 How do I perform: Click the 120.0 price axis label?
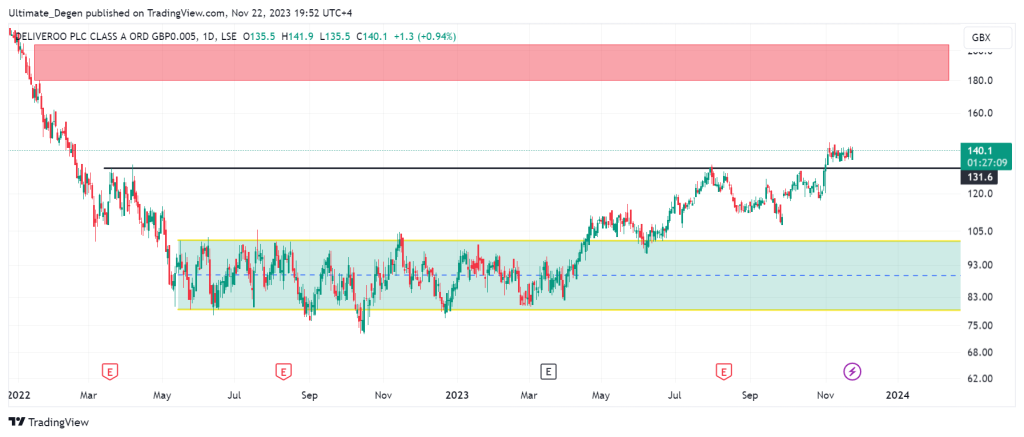click(980, 194)
